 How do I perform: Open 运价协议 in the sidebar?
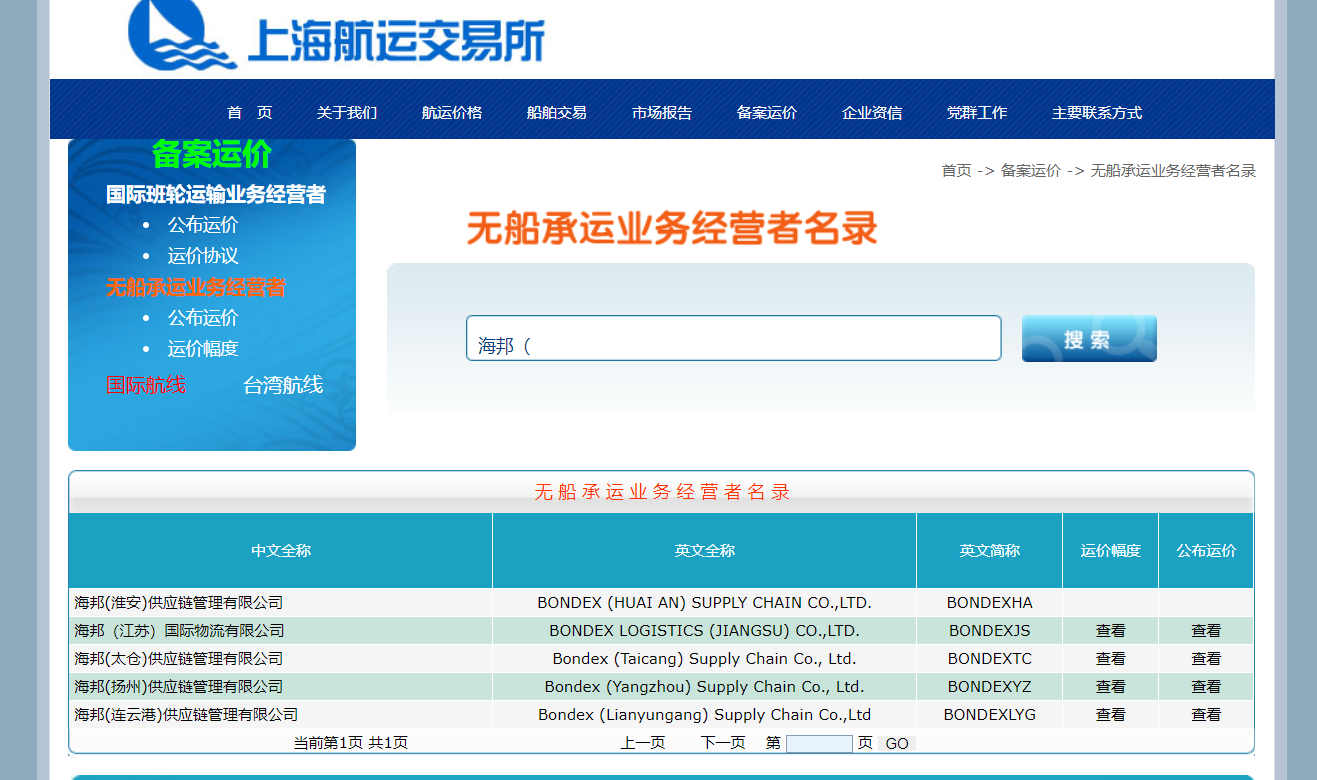[203, 256]
